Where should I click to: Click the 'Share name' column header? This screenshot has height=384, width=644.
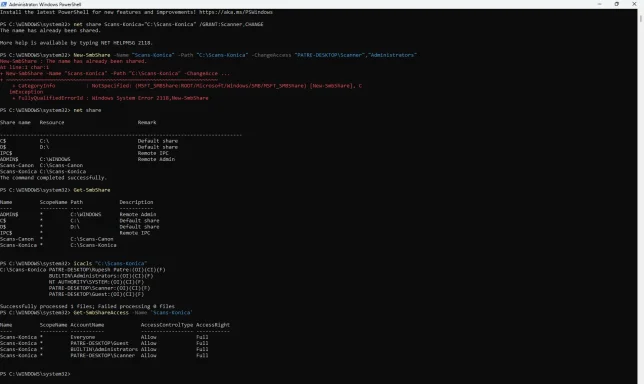(15, 122)
